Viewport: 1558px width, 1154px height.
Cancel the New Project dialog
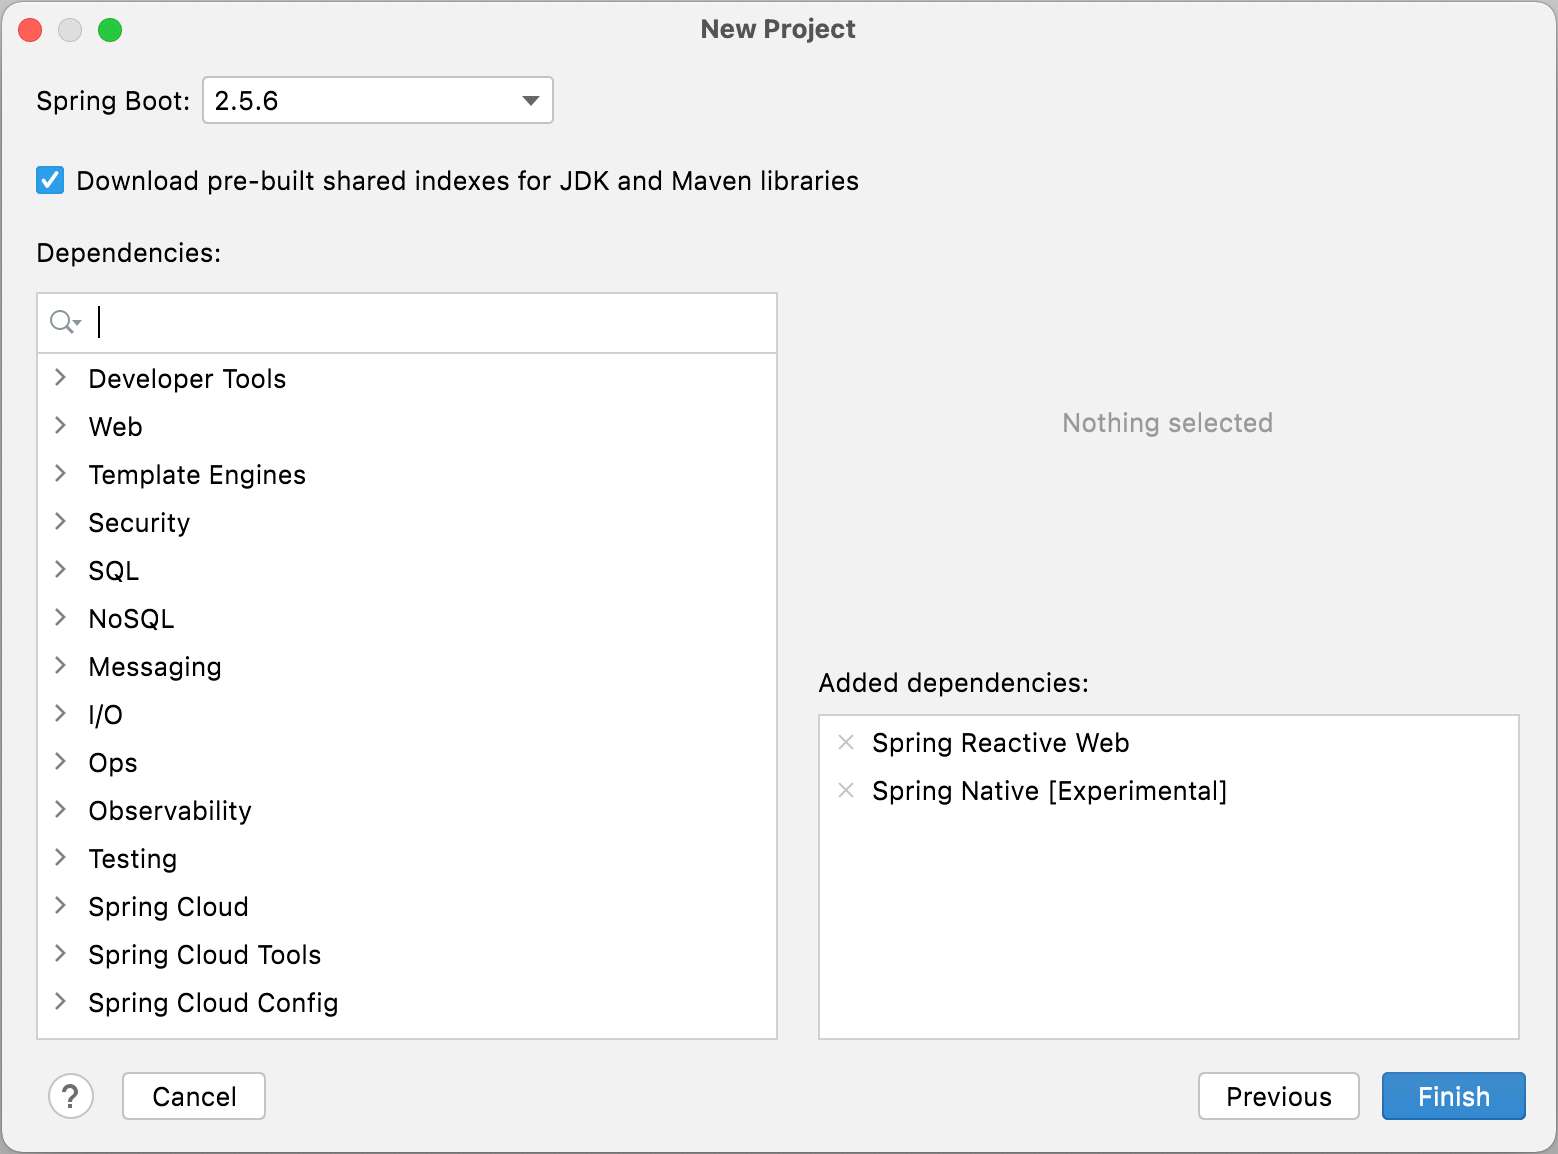194,1096
